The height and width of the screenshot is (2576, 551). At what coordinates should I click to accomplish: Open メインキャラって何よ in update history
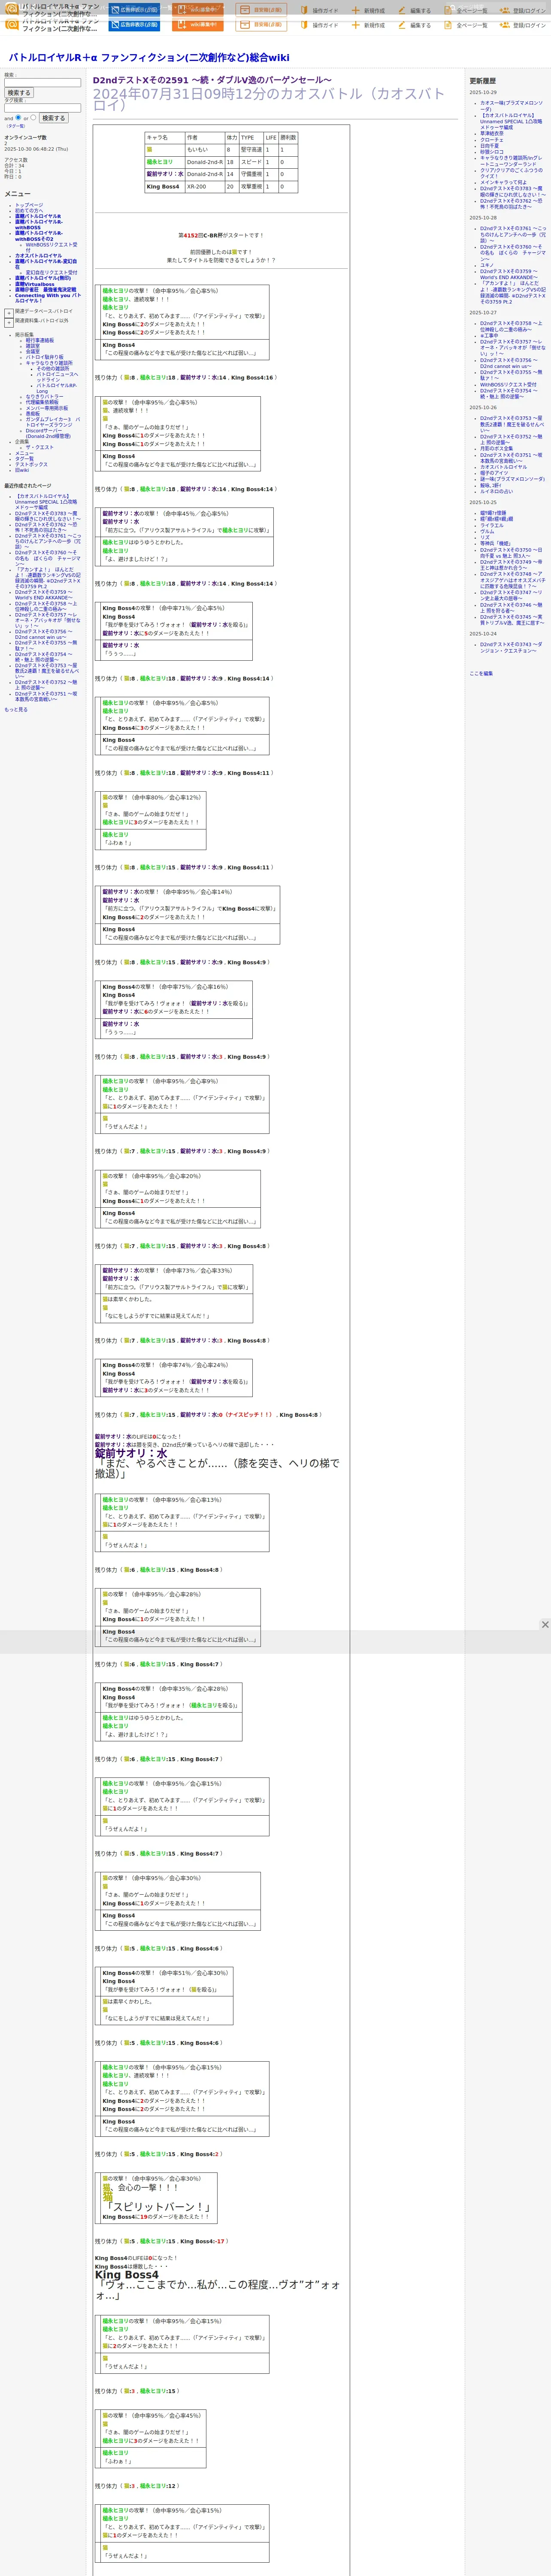click(503, 182)
